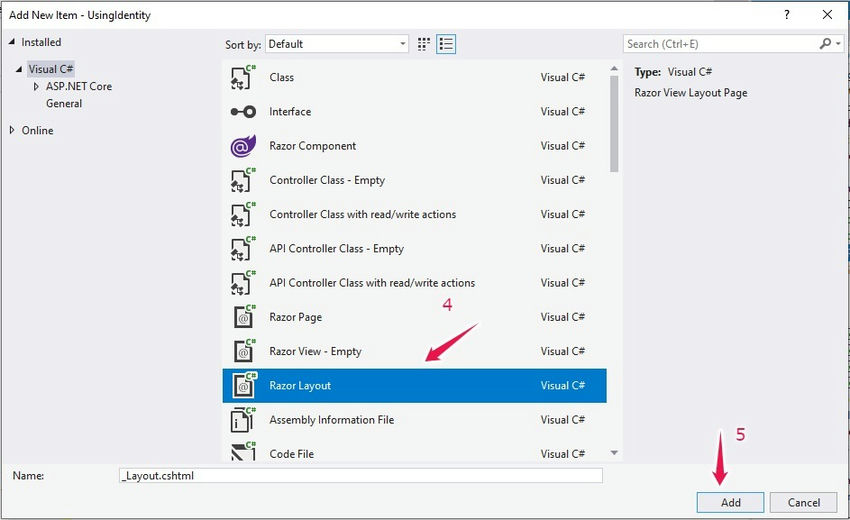850x520 pixels.
Task: Click the Razor Page icon
Action: point(244,317)
